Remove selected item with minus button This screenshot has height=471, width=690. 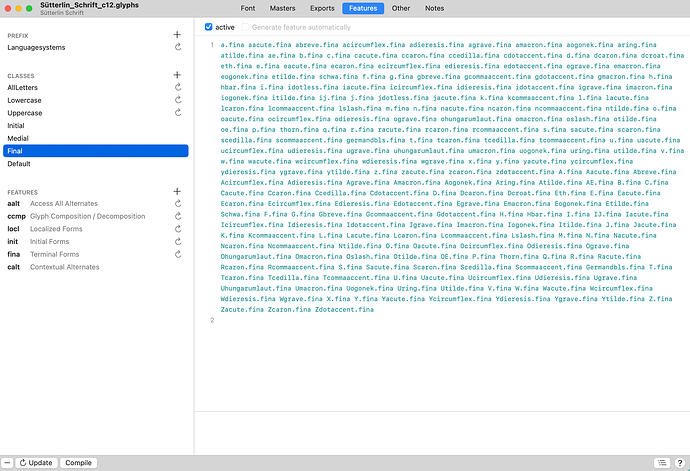(7, 463)
